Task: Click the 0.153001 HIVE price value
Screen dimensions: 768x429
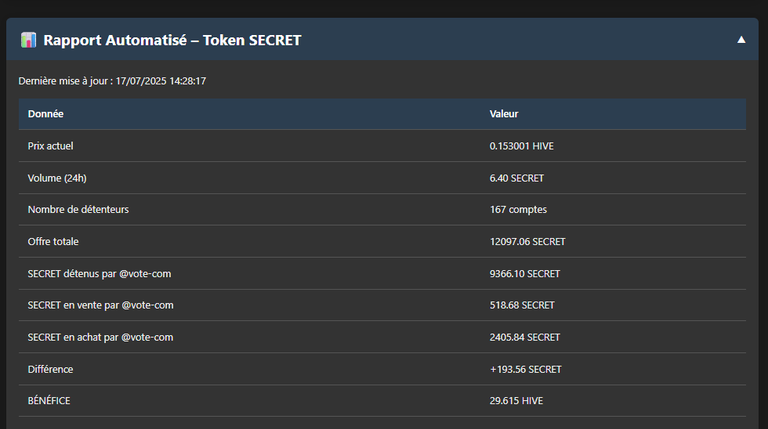Action: coord(522,146)
